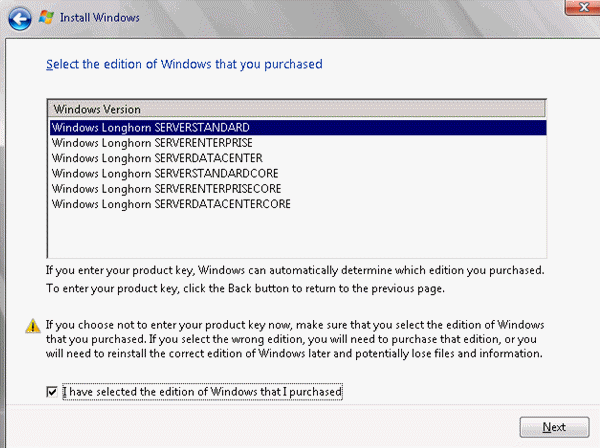Select Windows Longhorn SERVERENTERPRISE edition
The image size is (600, 448).
298,143
